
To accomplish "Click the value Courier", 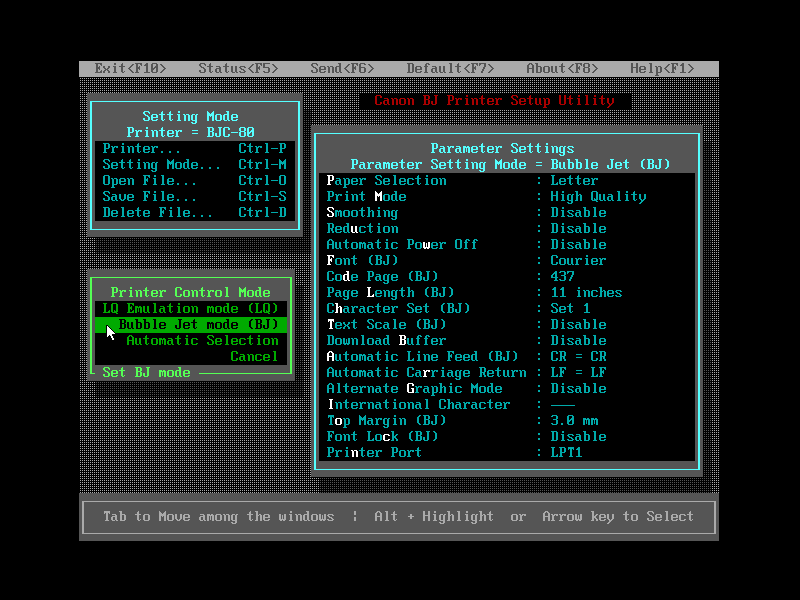I will pyautogui.click(x=578, y=260).
